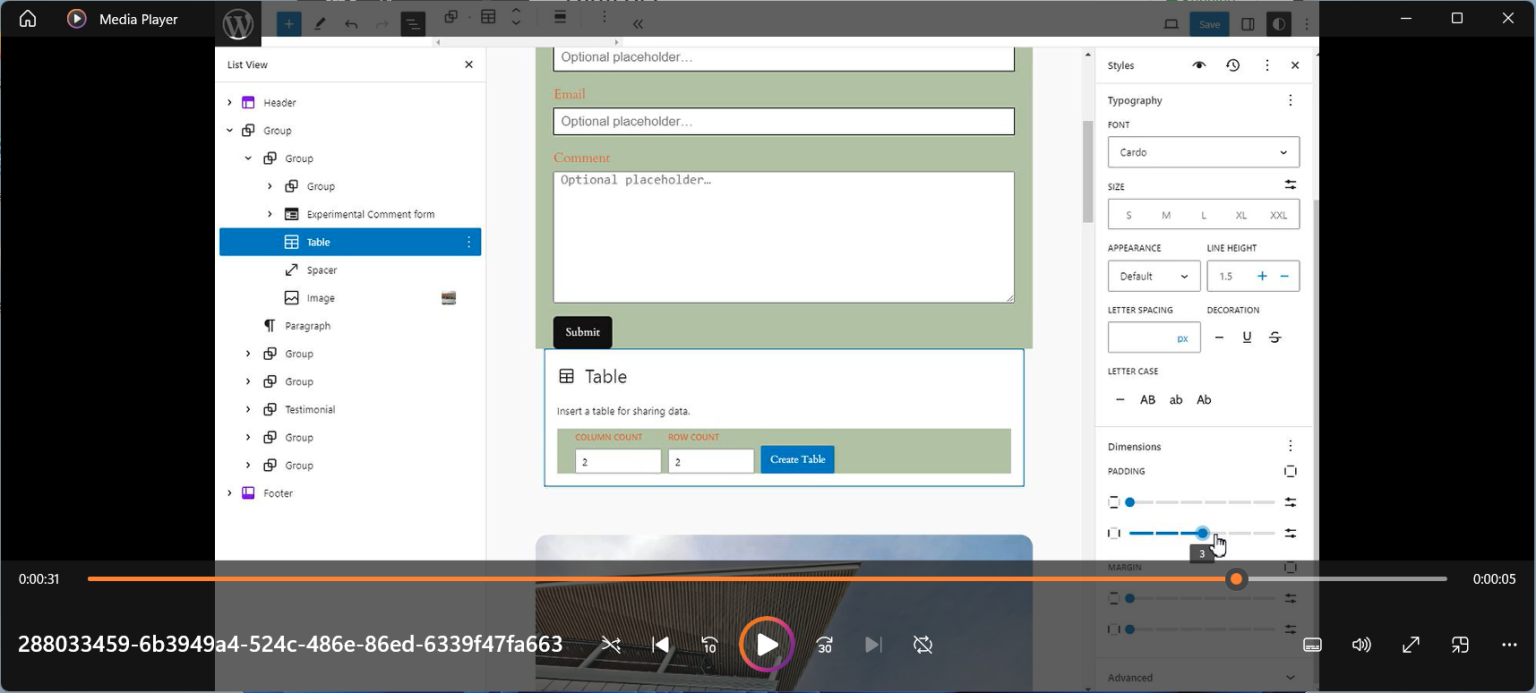Toggle Style Book eye icon

(1199, 65)
